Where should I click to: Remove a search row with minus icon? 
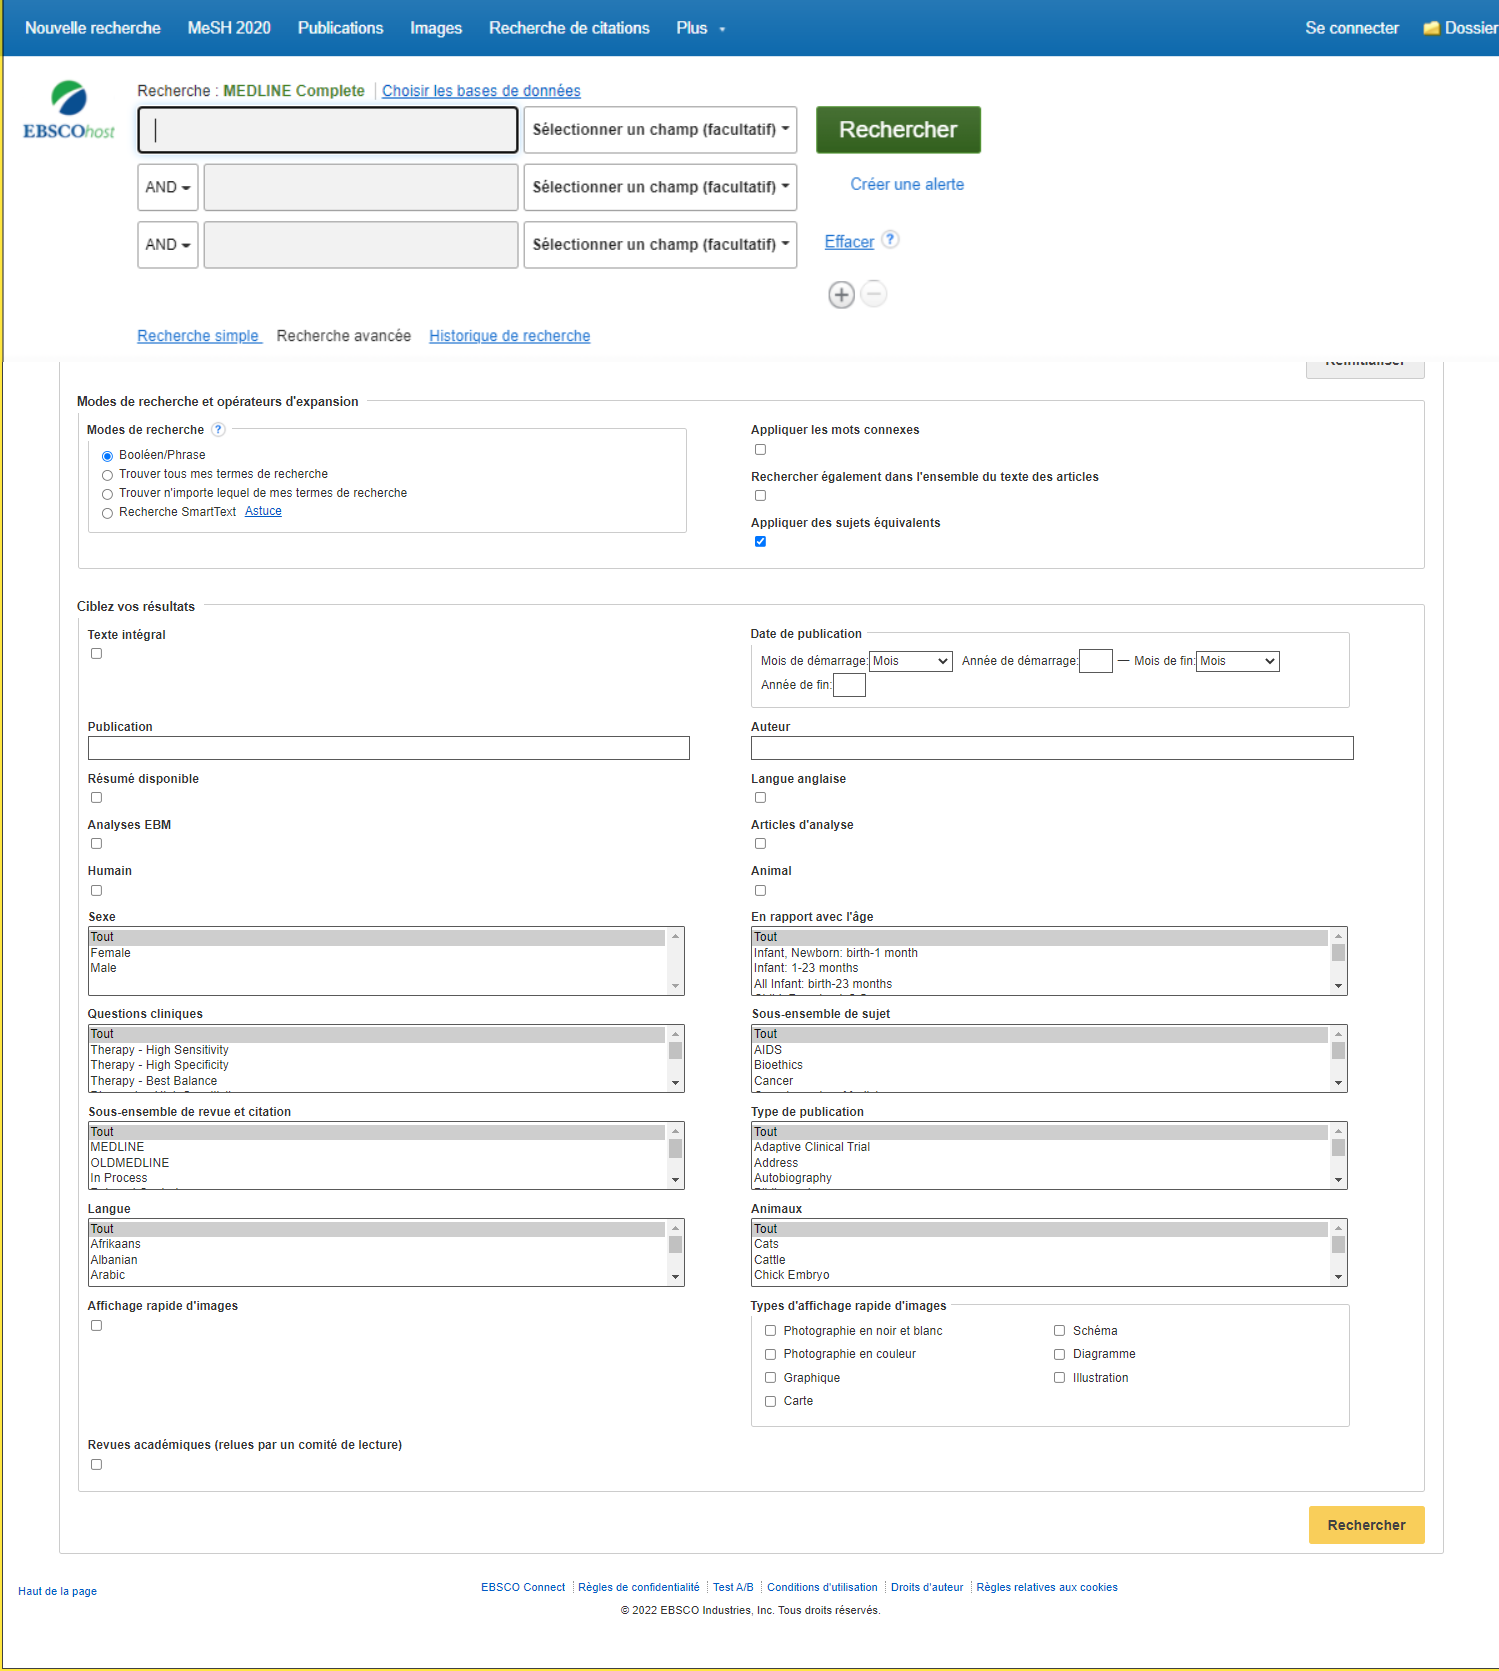pyautogui.click(x=873, y=294)
